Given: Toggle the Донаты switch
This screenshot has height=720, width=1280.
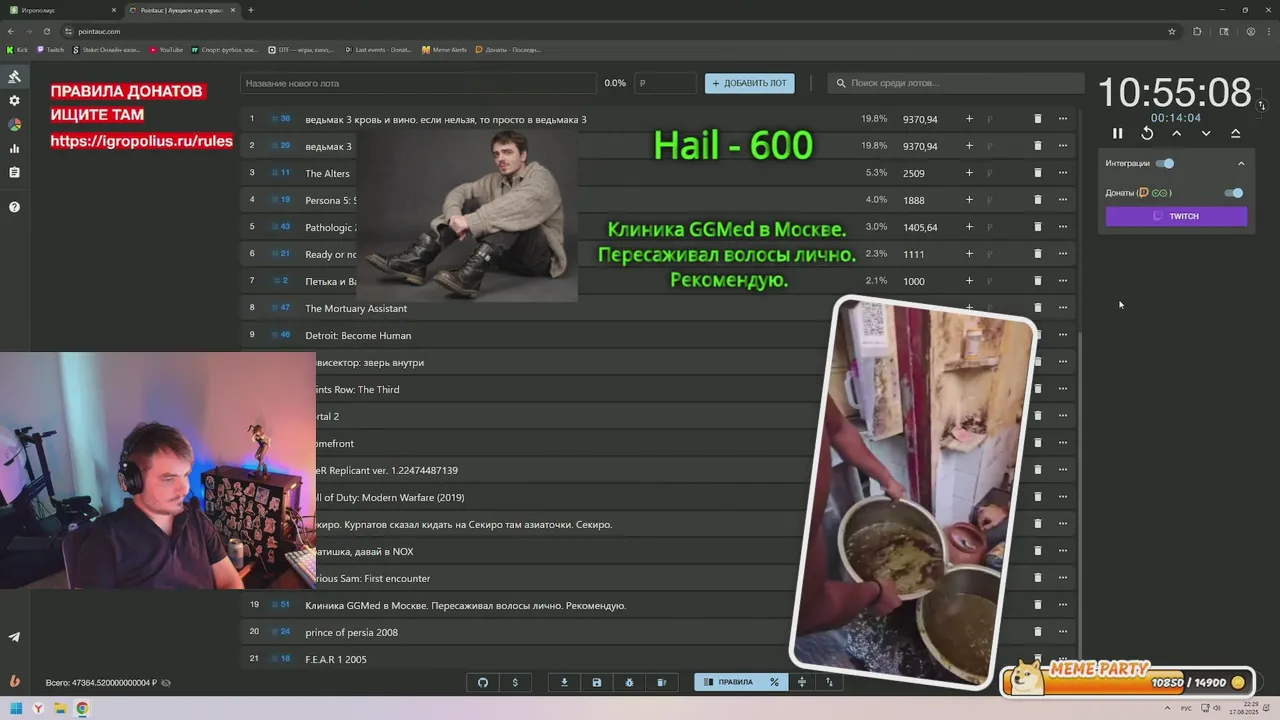Looking at the screenshot, I should coord(1234,193).
